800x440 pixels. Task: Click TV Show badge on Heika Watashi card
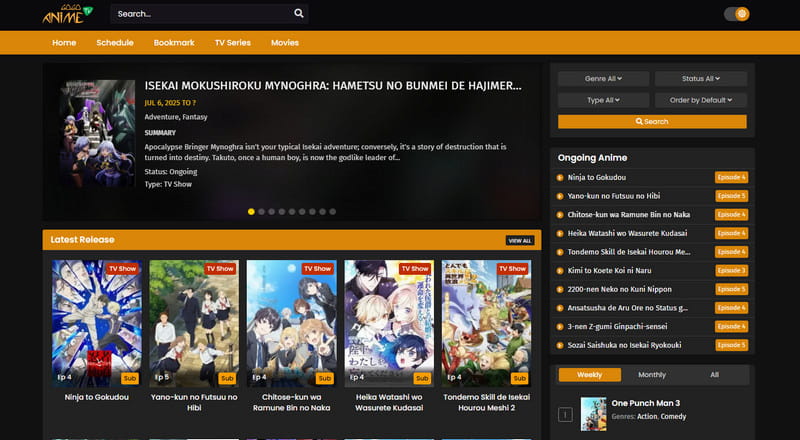[x=415, y=268]
